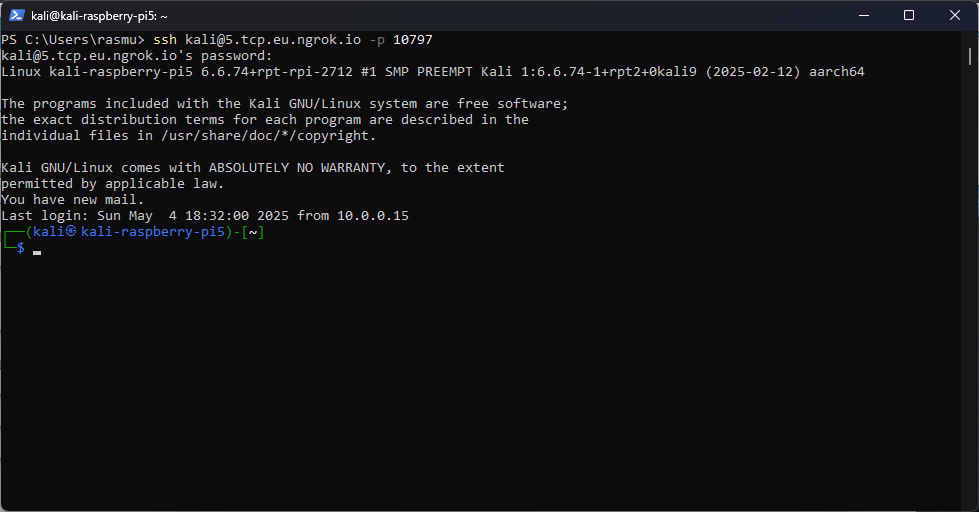
Task: Click the password prompt line
Action: (x=136, y=56)
